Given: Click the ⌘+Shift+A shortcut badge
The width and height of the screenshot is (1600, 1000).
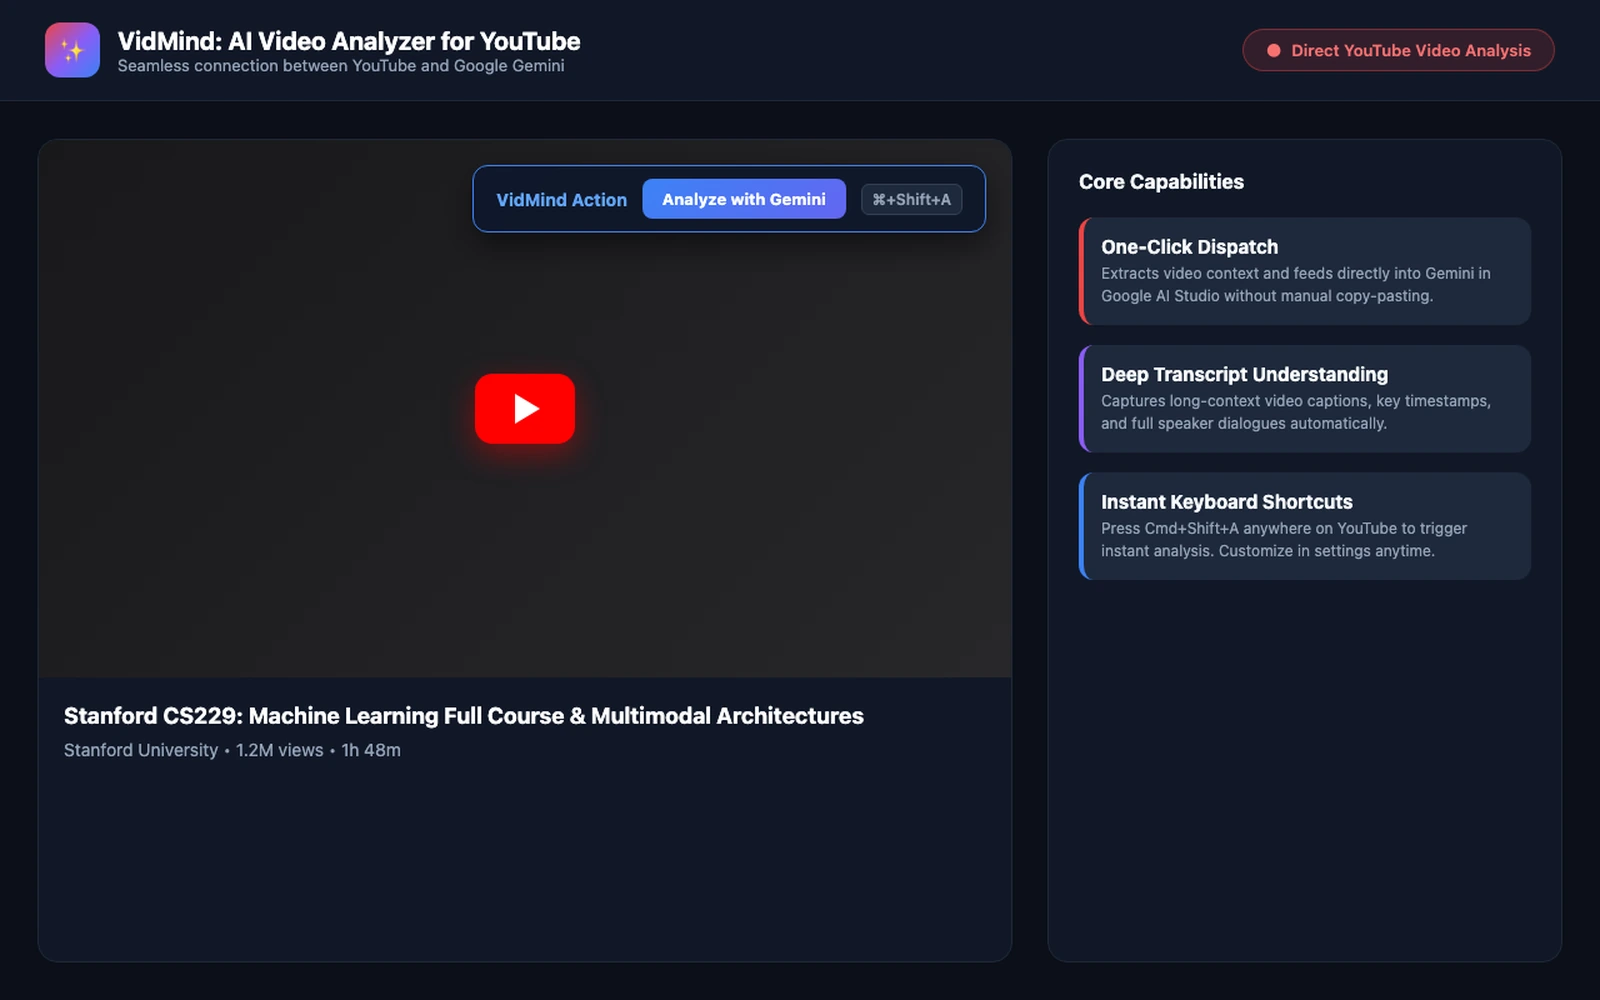Looking at the screenshot, I should tap(912, 199).
